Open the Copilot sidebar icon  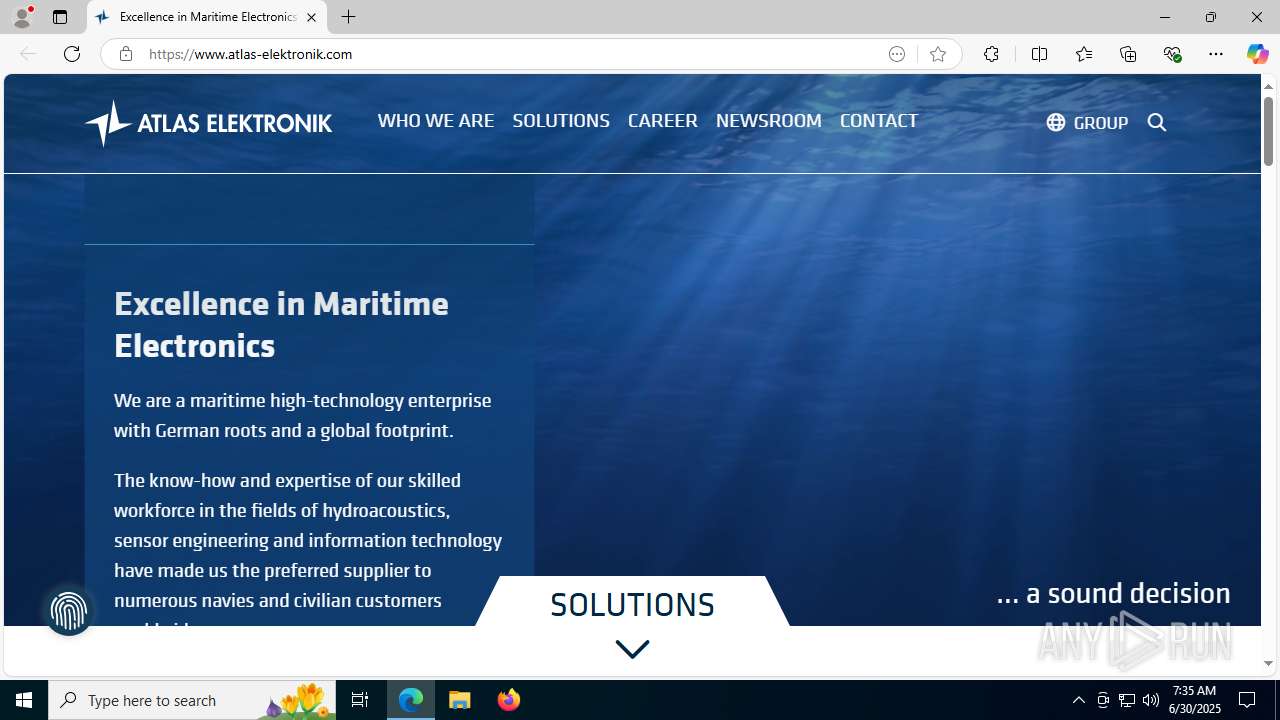(1257, 54)
